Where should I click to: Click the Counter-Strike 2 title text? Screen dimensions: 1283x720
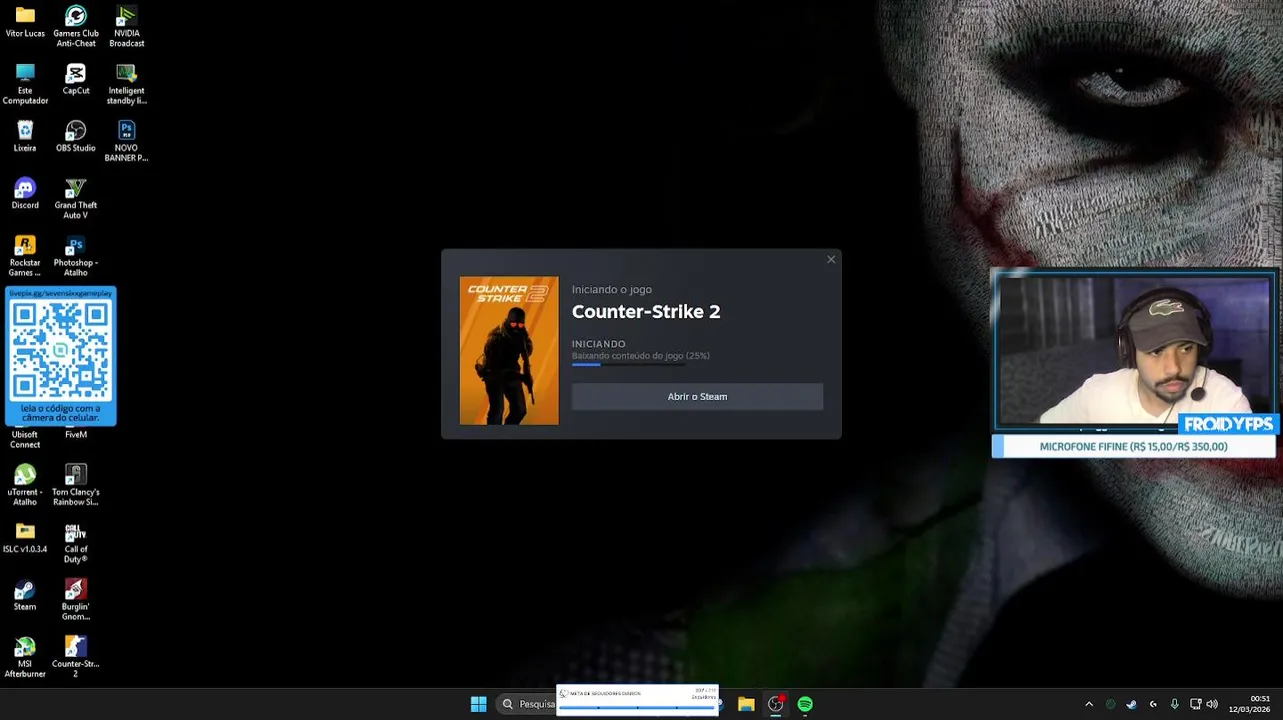point(646,311)
